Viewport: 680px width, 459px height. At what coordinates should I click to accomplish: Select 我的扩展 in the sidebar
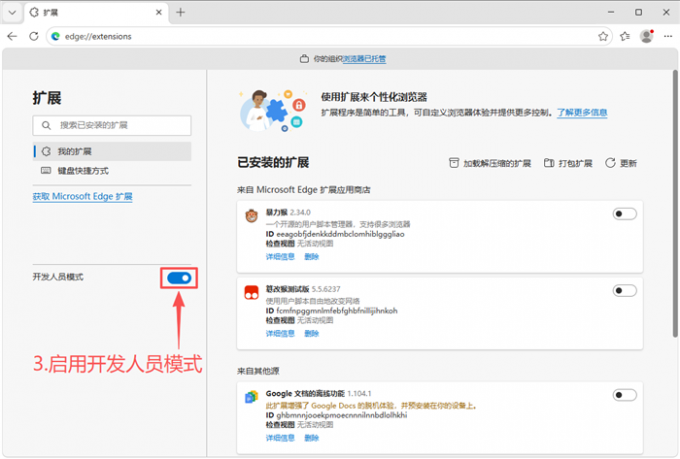112,151
